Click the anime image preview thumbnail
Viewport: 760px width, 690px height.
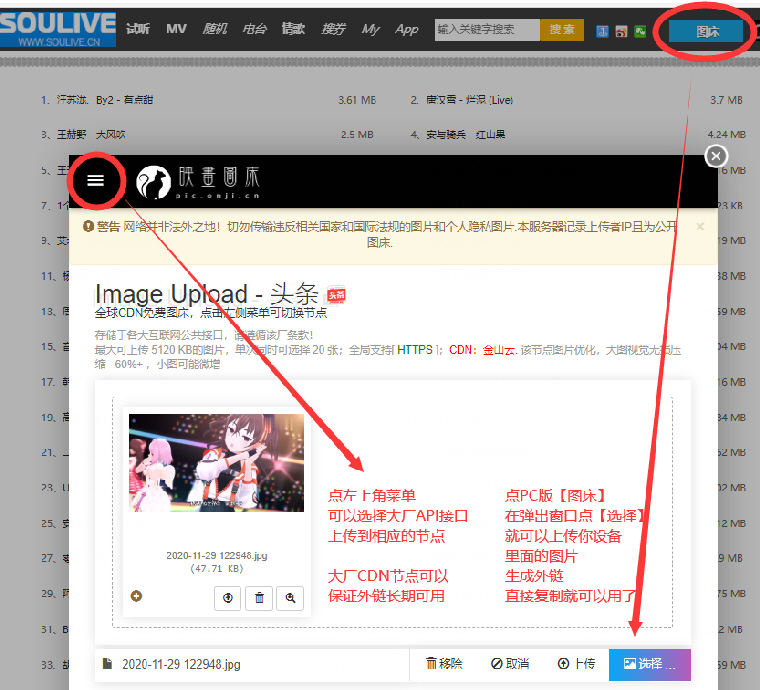coord(217,463)
